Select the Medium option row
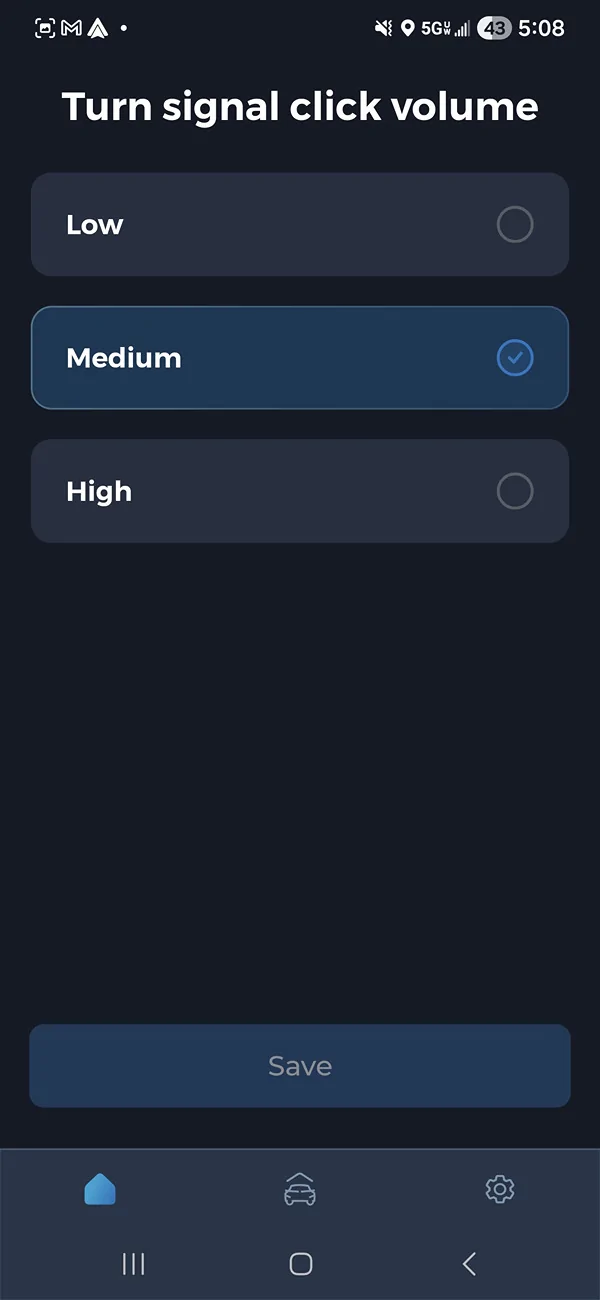This screenshot has width=600, height=1300. click(x=300, y=357)
